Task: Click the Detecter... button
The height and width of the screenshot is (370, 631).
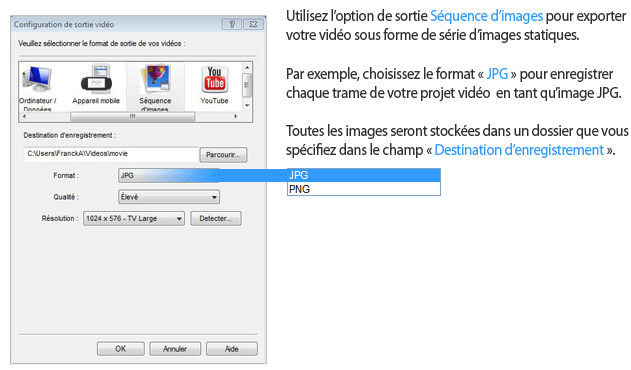Action: pyautogui.click(x=216, y=219)
